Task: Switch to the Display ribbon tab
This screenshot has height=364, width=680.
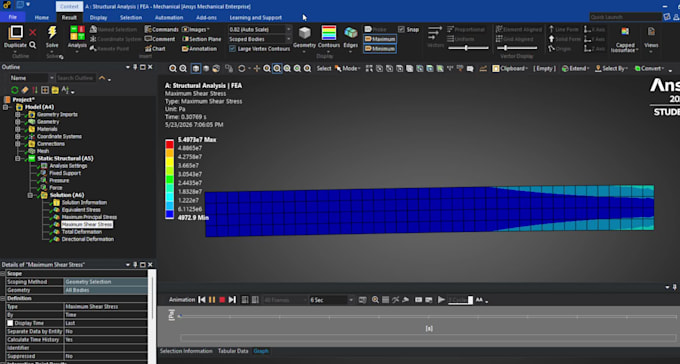Action: click(x=98, y=18)
